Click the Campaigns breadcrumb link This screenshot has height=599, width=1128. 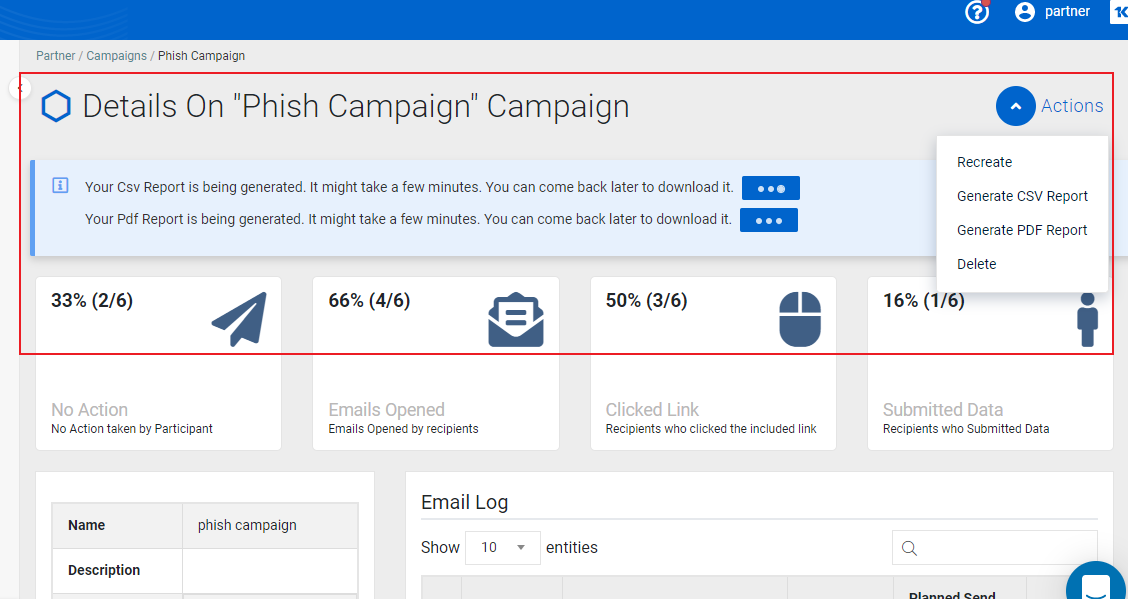[x=117, y=55]
